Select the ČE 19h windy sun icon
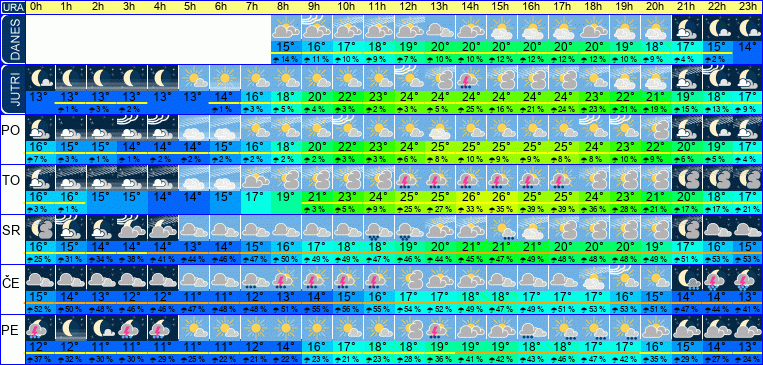 (x=625, y=278)
